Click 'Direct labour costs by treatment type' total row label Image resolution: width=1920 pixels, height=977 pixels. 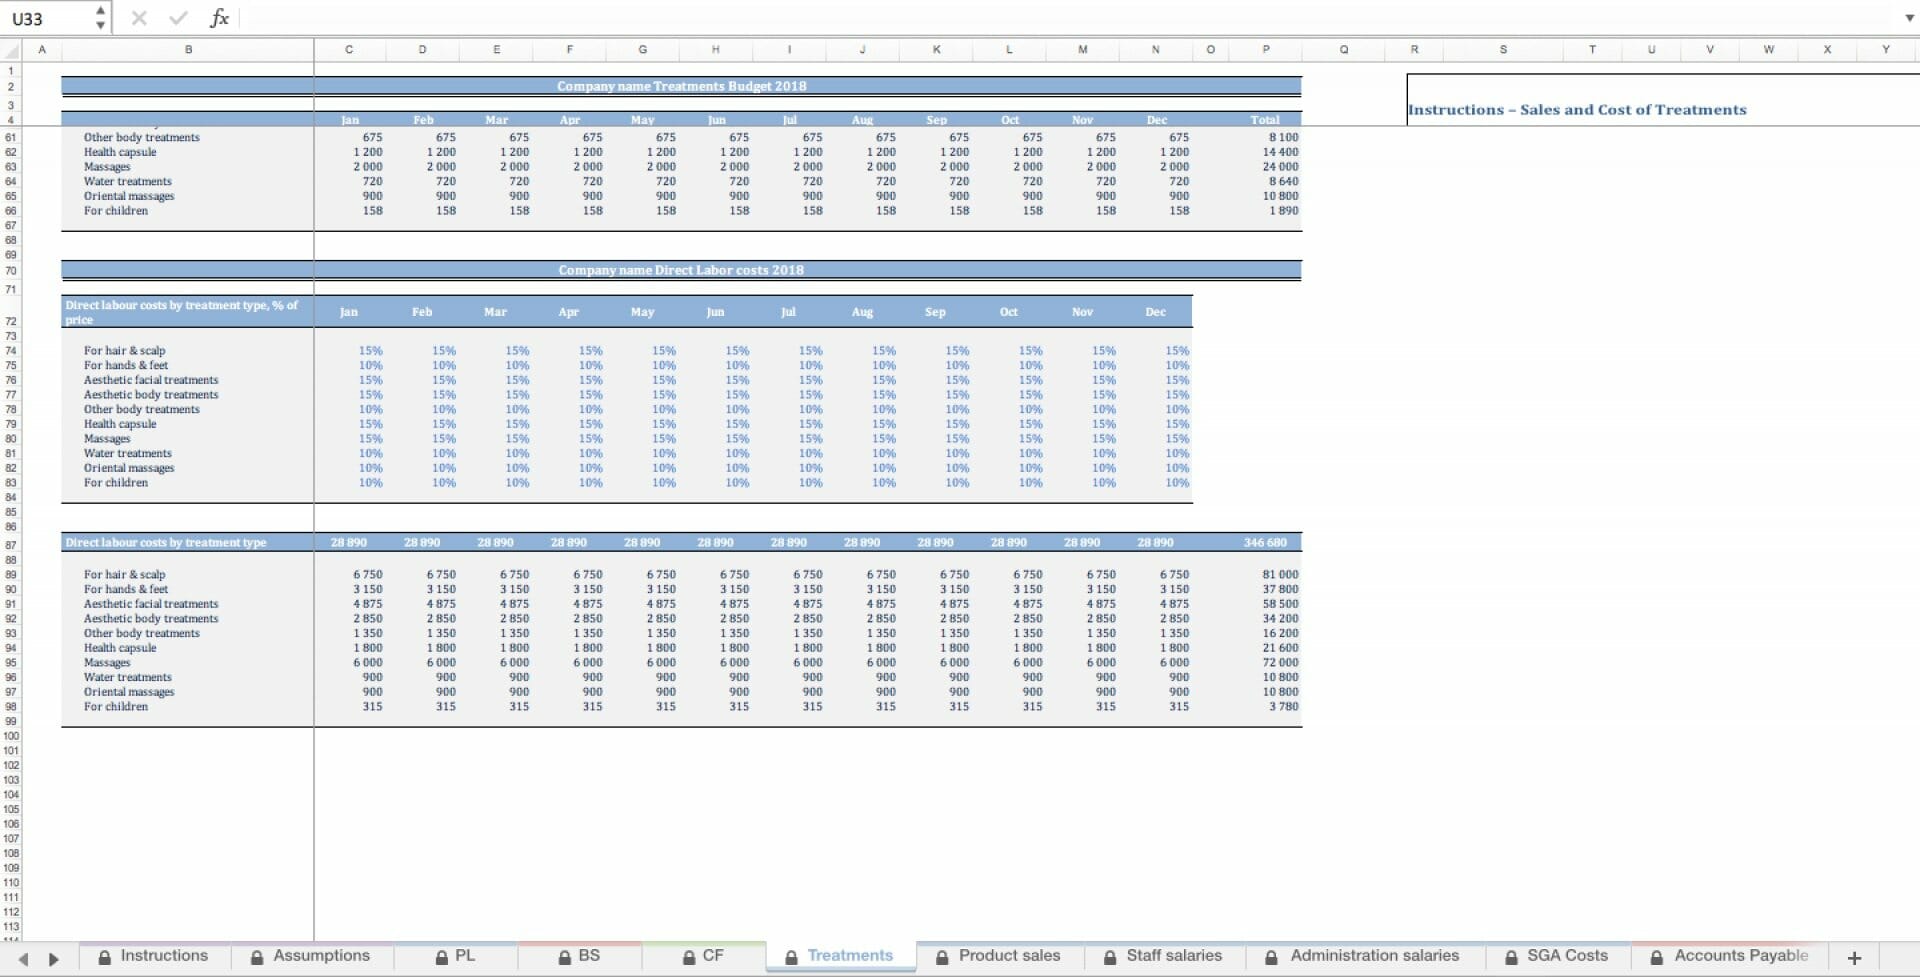pos(166,543)
